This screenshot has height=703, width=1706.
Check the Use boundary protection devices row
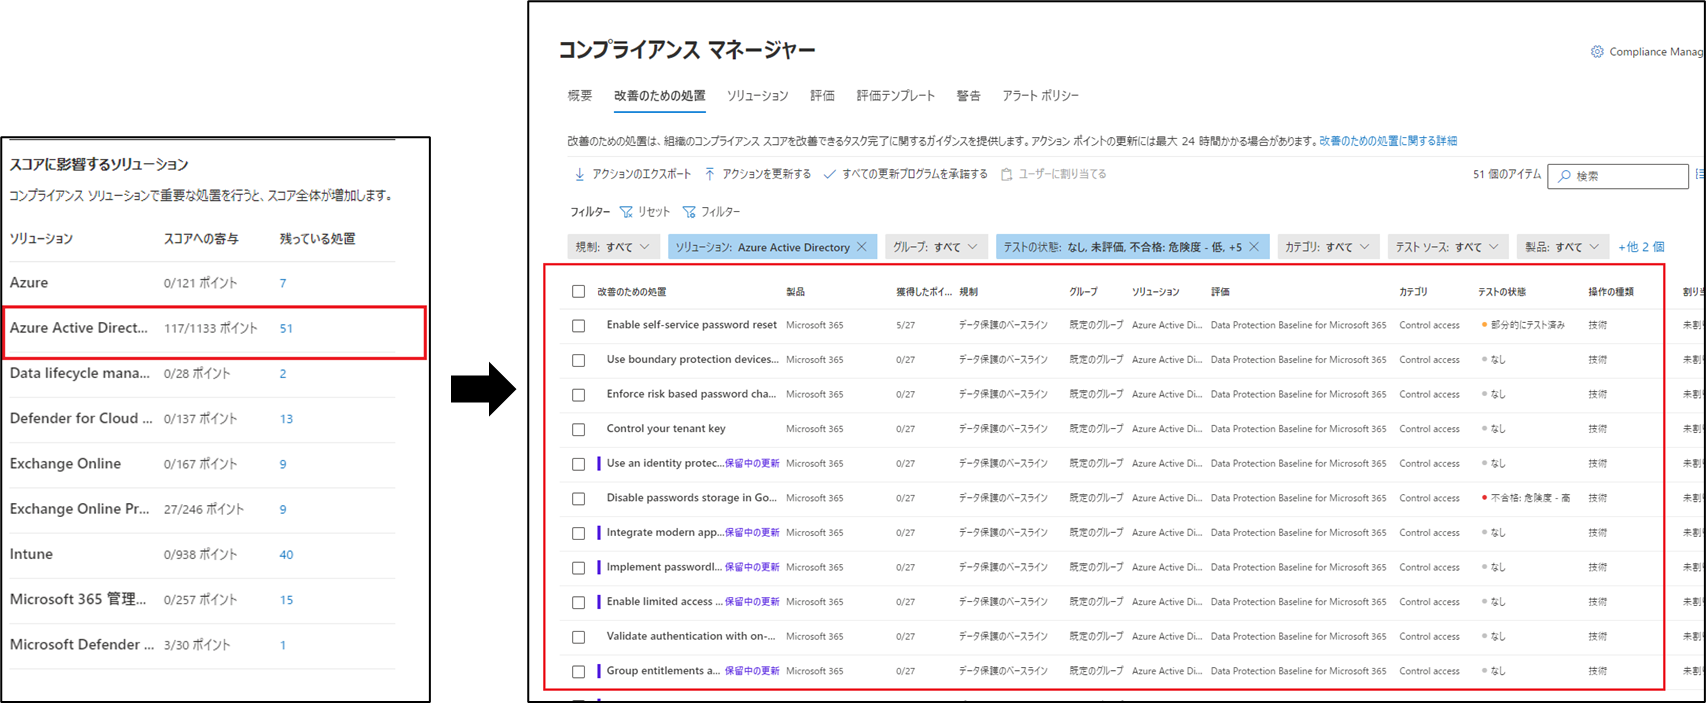click(x=578, y=360)
